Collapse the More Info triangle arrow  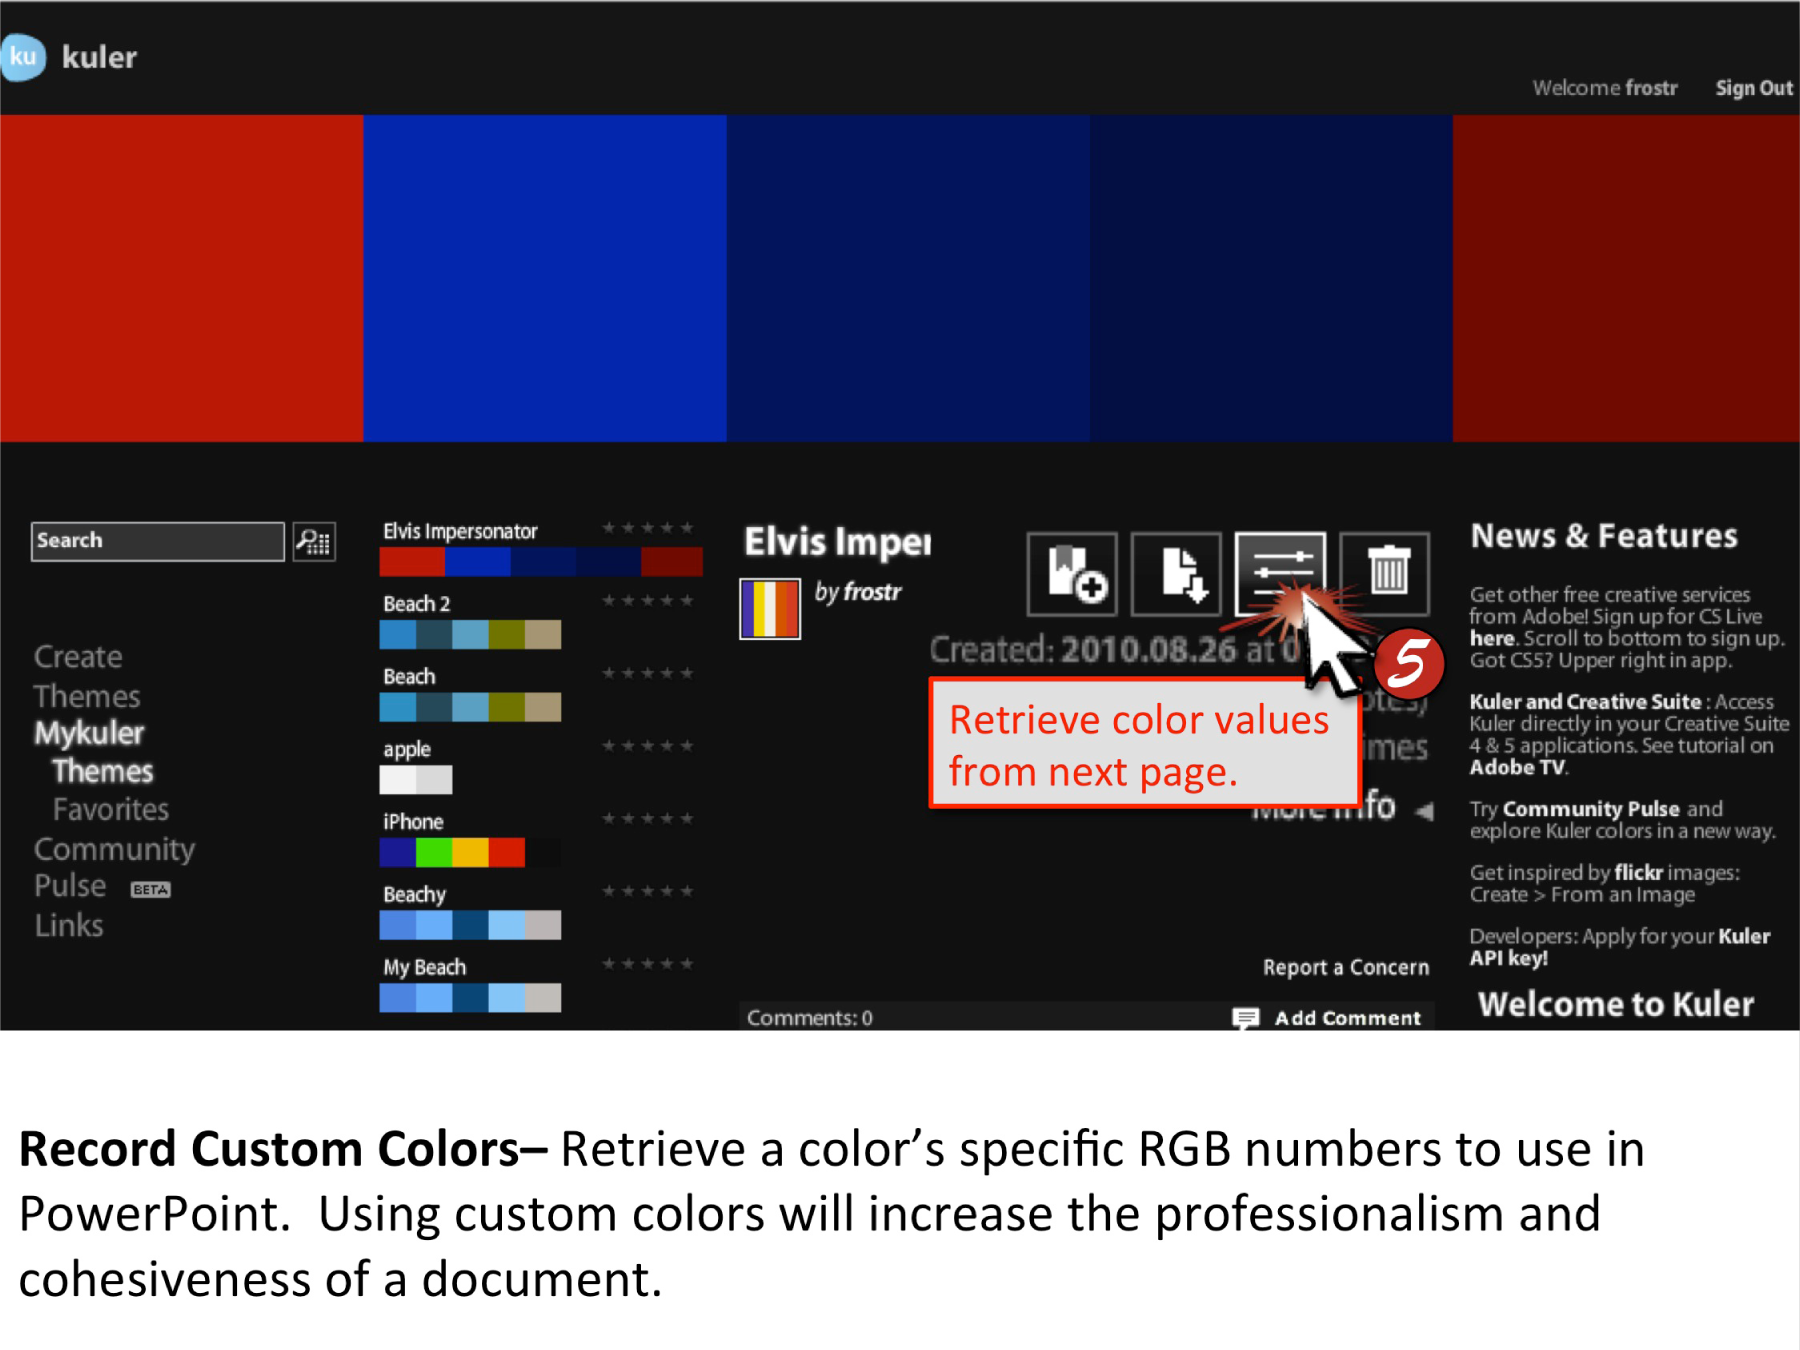click(1424, 811)
